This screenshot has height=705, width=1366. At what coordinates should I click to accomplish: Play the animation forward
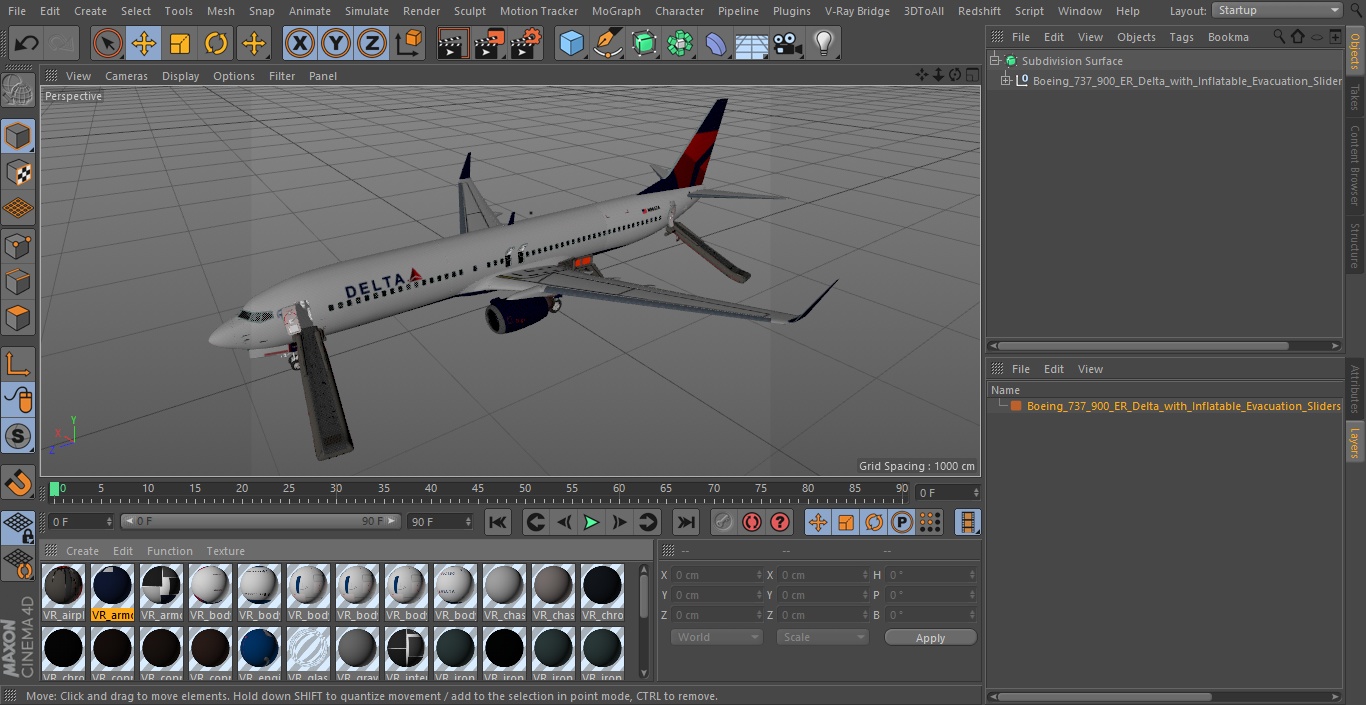pyautogui.click(x=591, y=522)
